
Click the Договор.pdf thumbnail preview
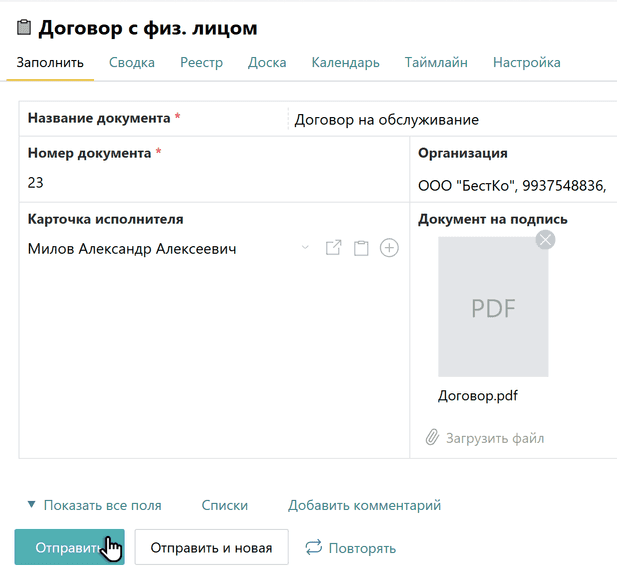tap(493, 307)
